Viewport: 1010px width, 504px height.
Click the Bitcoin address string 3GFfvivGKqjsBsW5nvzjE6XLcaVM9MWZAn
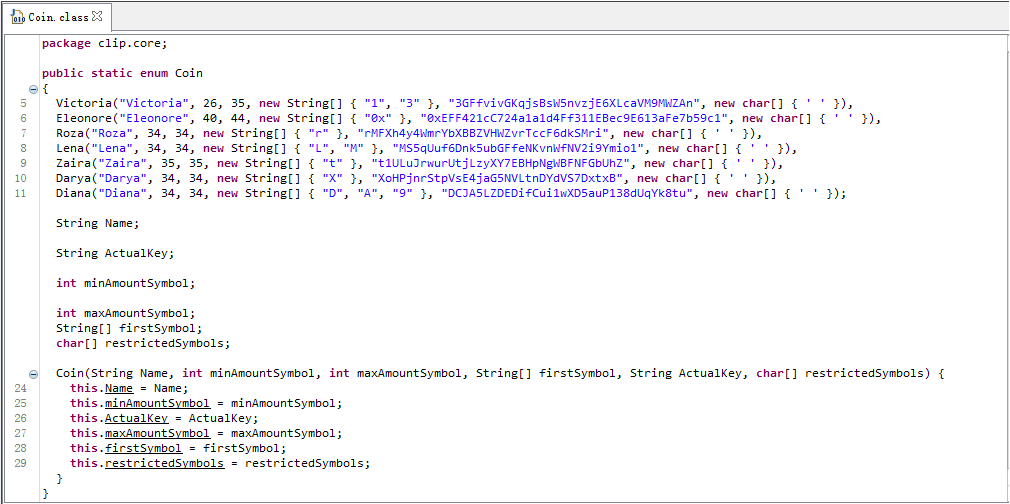tap(573, 103)
